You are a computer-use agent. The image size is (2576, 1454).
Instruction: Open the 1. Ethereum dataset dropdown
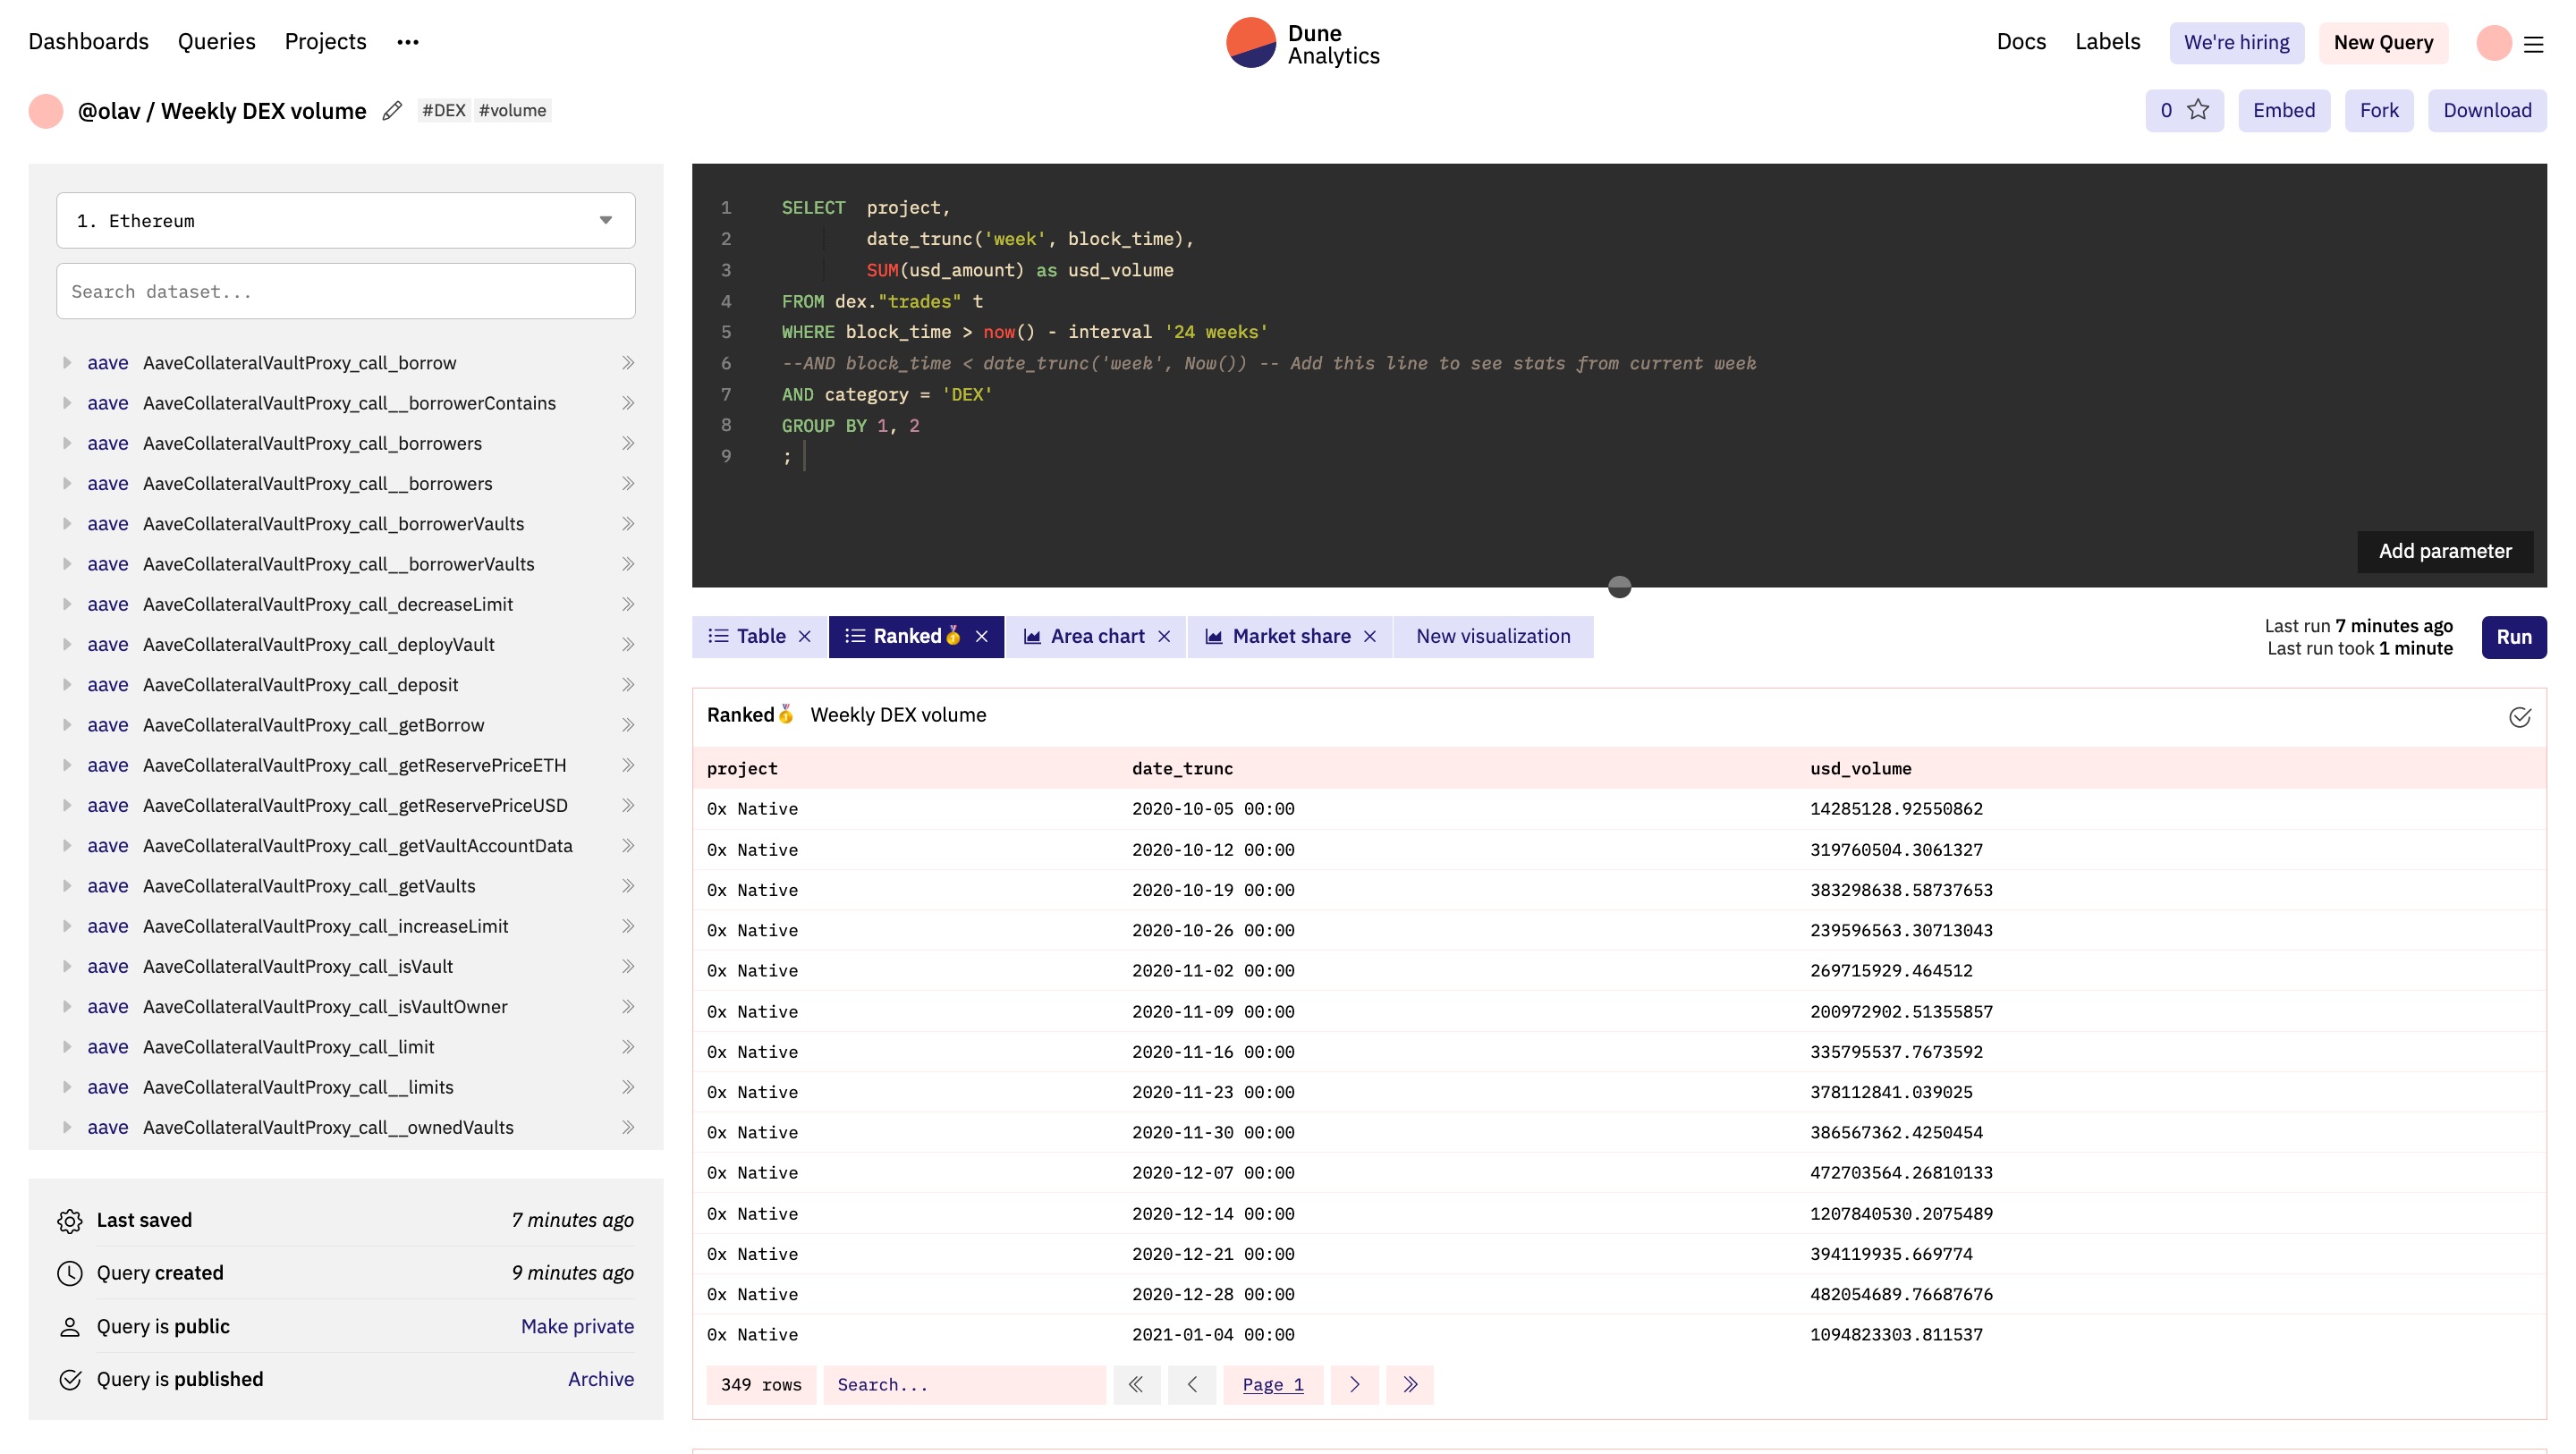(346, 220)
